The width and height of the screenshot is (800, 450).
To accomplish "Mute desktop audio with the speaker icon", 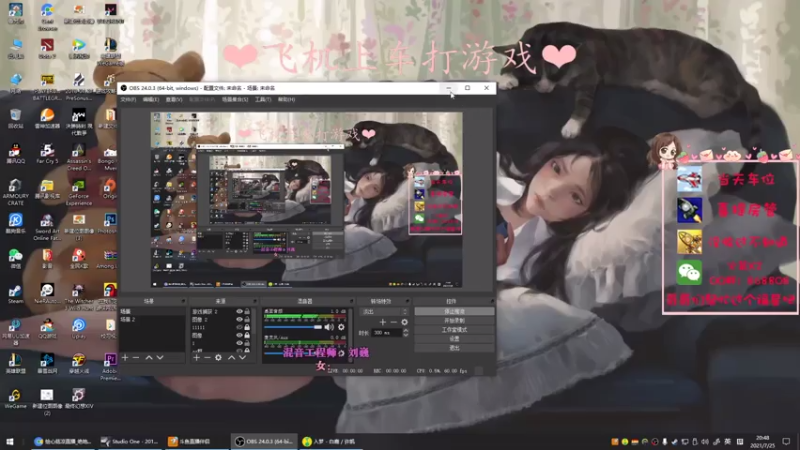I will [x=329, y=327].
